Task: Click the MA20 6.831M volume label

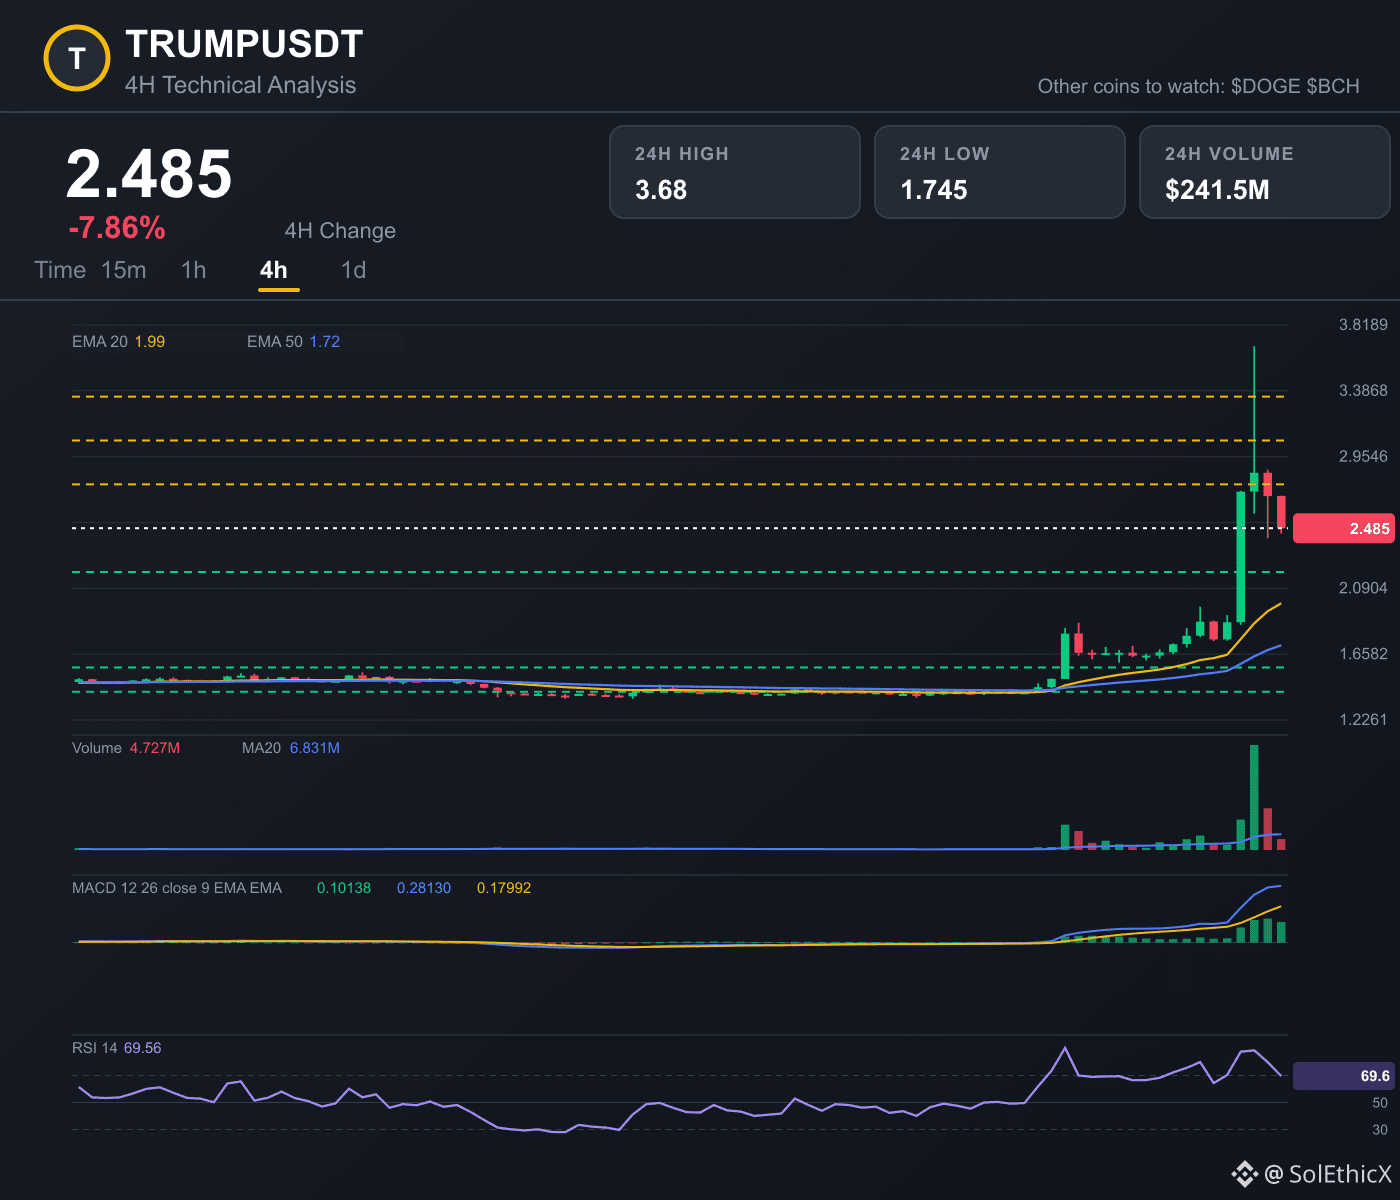Action: pos(291,748)
